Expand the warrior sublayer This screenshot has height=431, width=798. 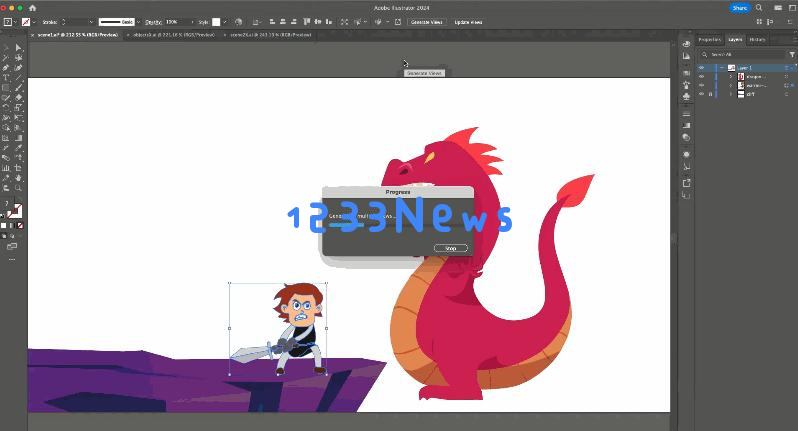point(731,85)
